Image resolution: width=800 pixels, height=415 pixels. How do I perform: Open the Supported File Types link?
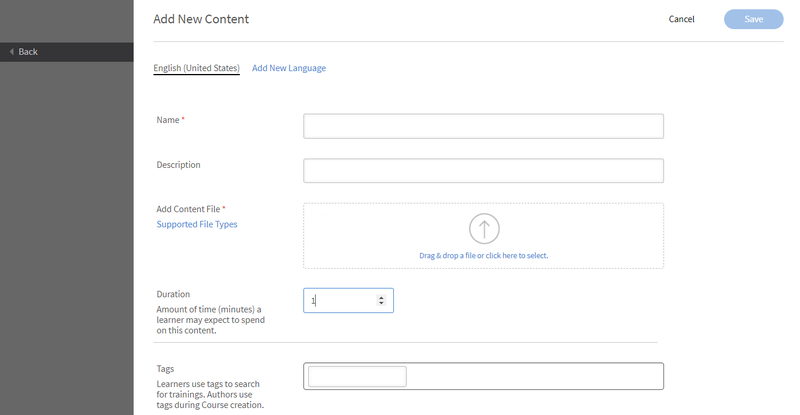[197, 224]
